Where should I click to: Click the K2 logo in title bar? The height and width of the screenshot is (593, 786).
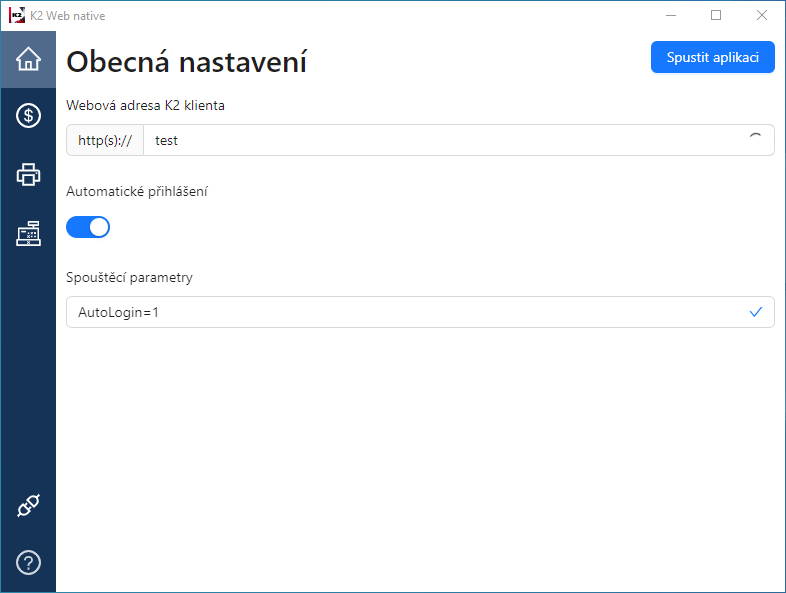[x=16, y=16]
